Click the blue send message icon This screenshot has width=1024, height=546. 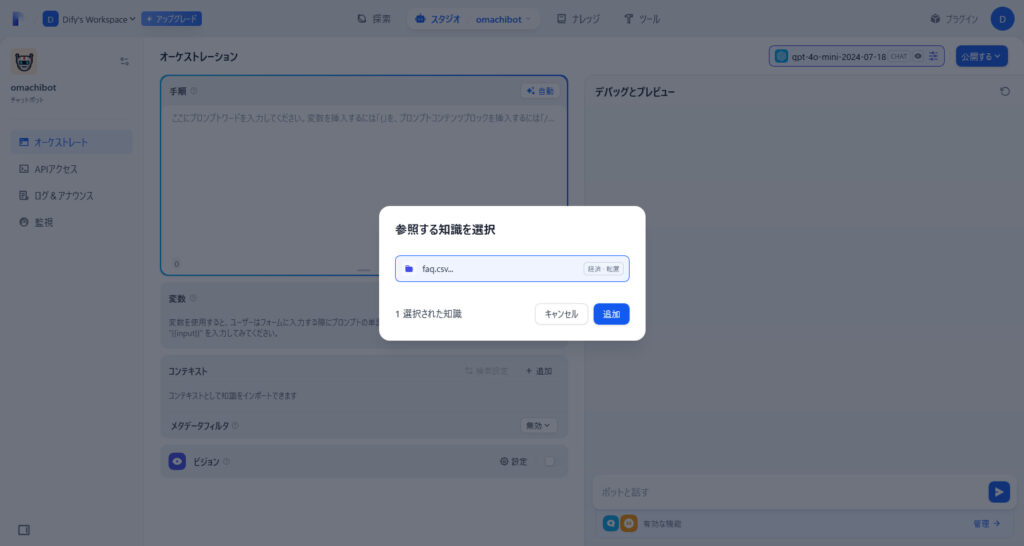(x=998, y=492)
